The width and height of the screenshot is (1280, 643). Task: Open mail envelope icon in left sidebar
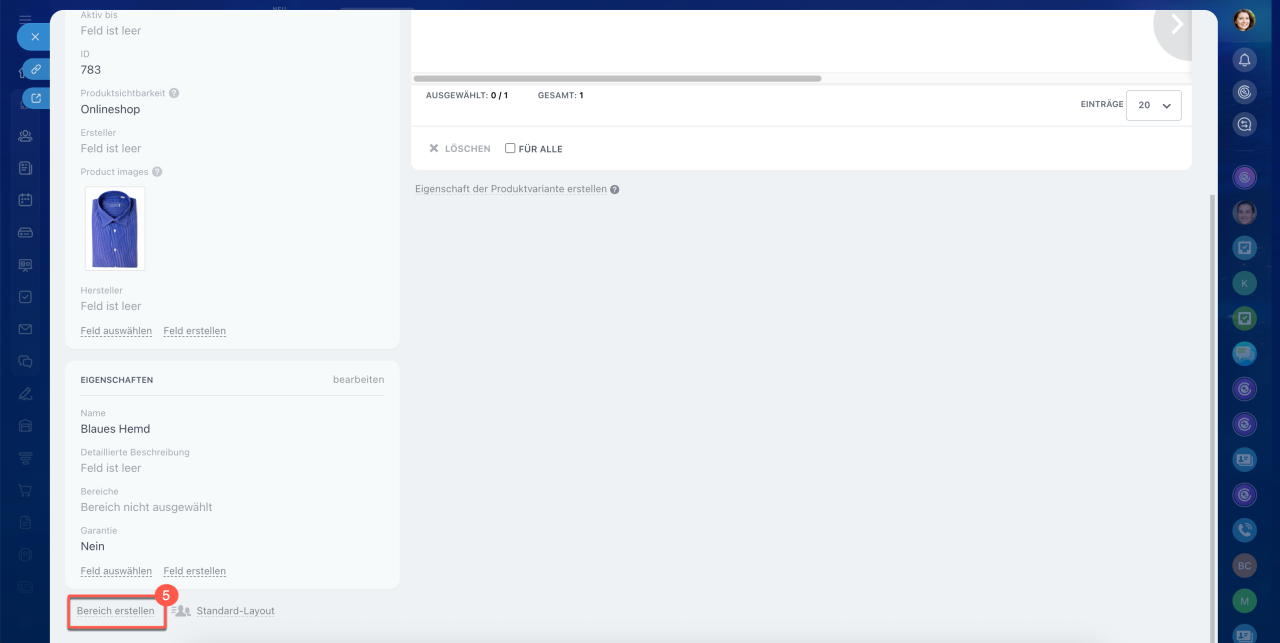(25, 329)
